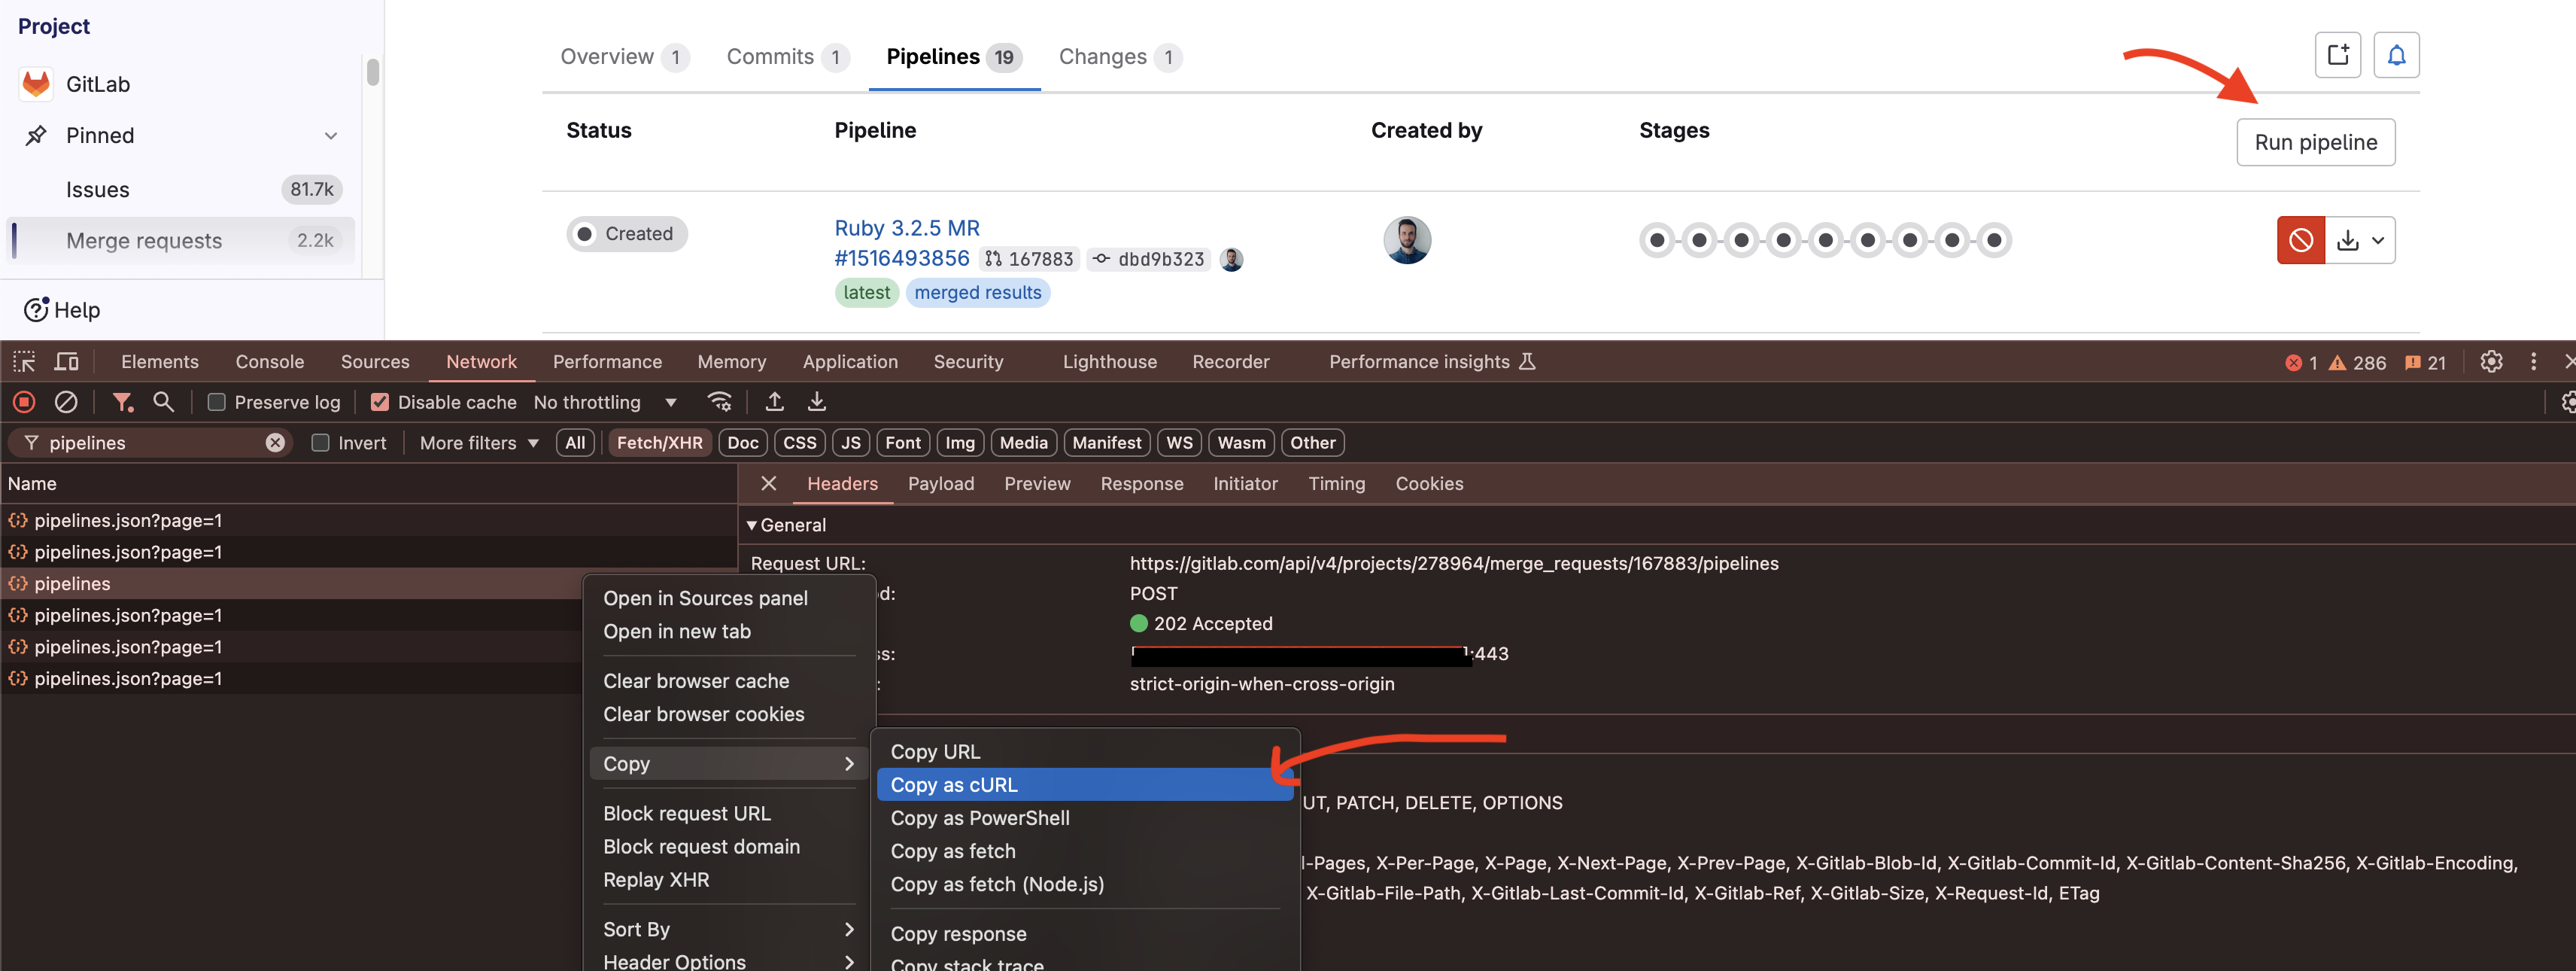
Task: Toggle the device toolbar
Action: pyautogui.click(x=66, y=361)
